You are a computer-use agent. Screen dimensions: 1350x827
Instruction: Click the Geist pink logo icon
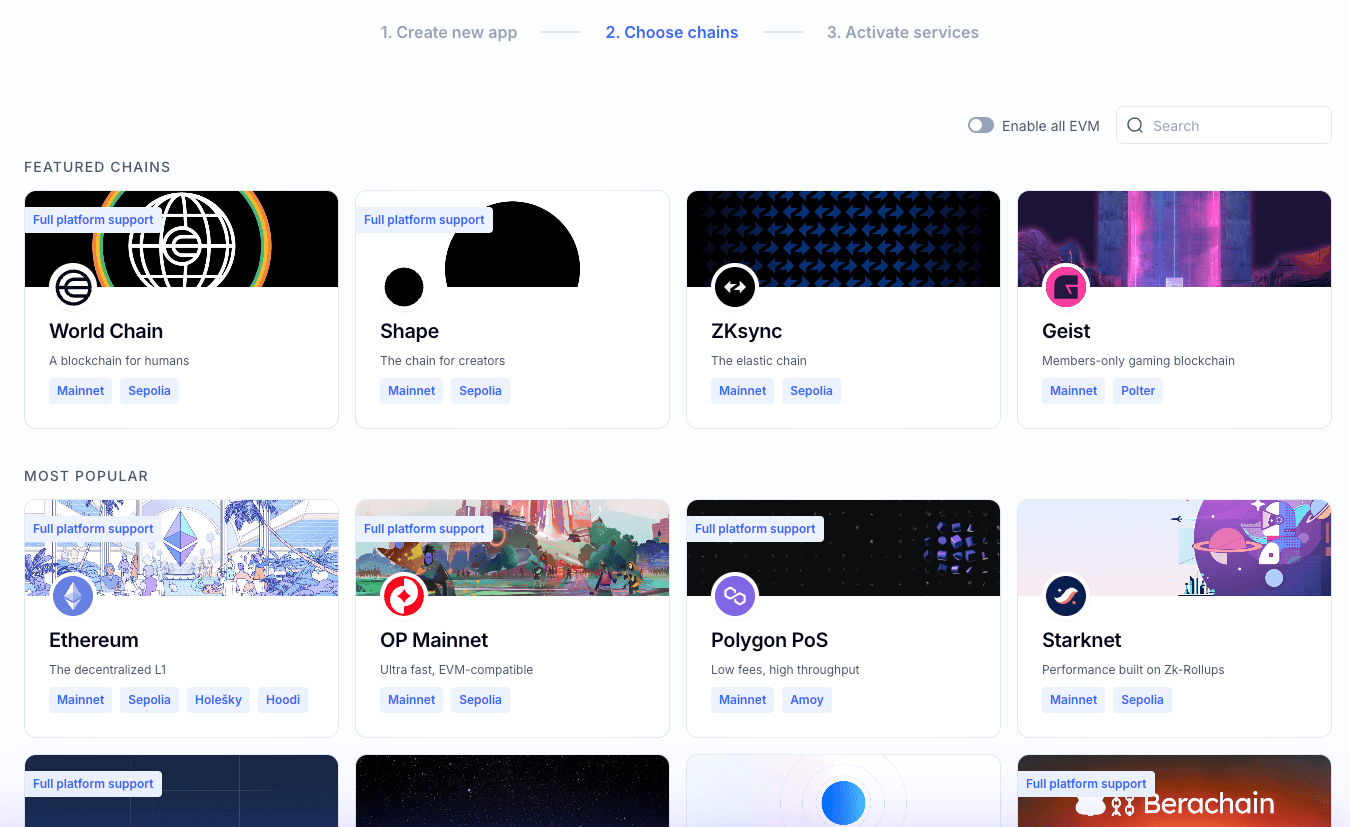click(x=1066, y=287)
